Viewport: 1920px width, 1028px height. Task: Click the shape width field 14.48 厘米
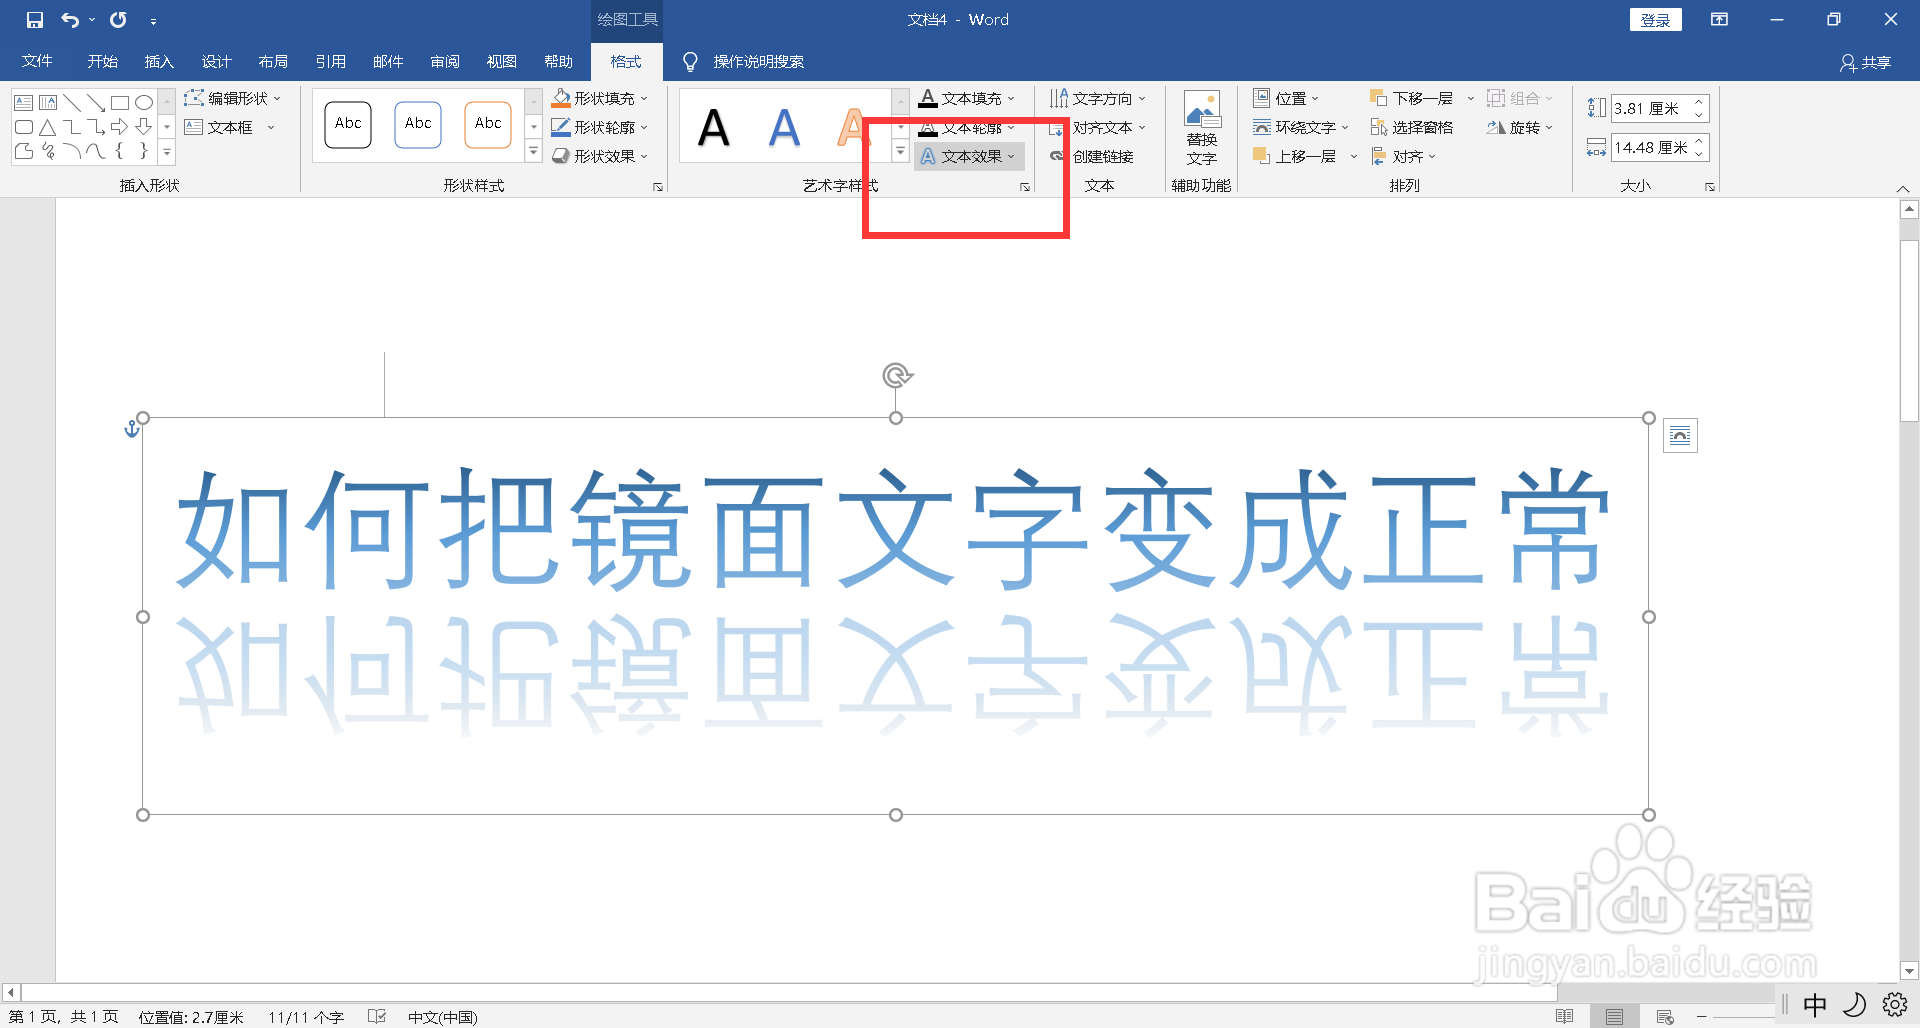click(1651, 148)
